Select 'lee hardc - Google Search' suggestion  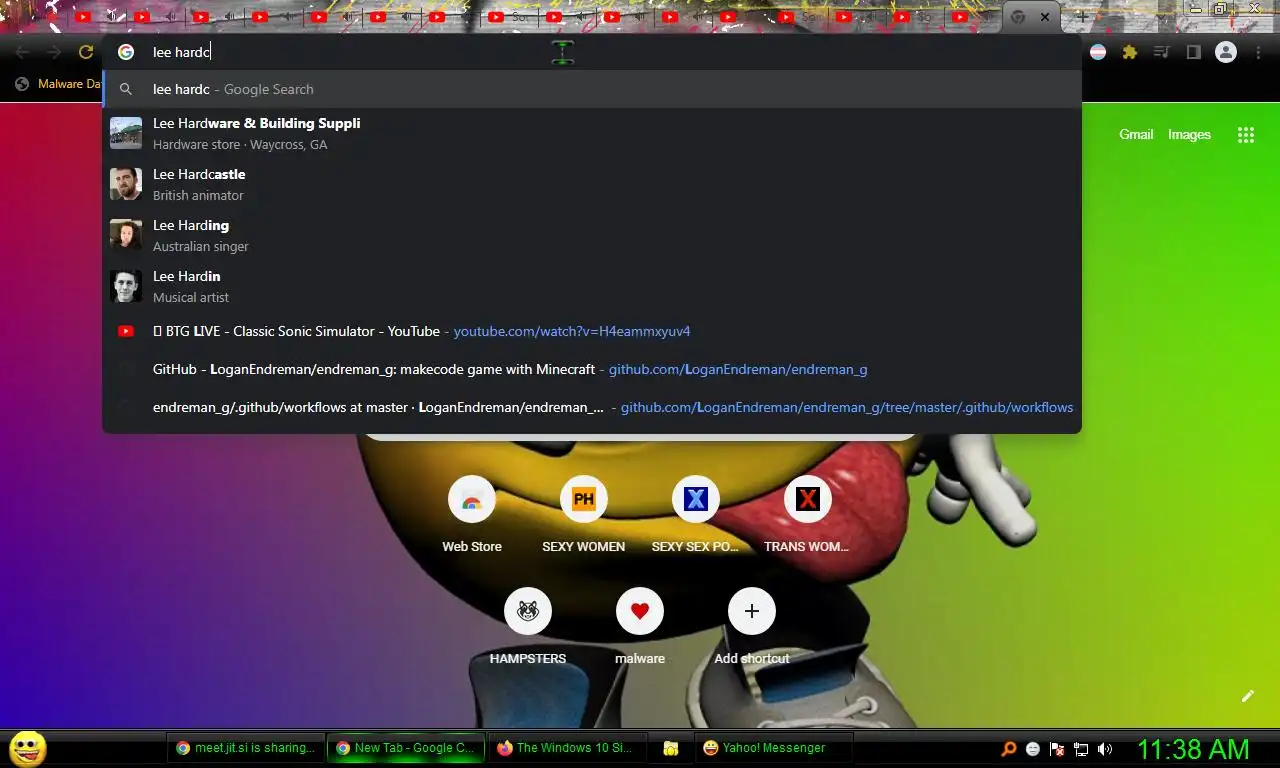click(592, 89)
